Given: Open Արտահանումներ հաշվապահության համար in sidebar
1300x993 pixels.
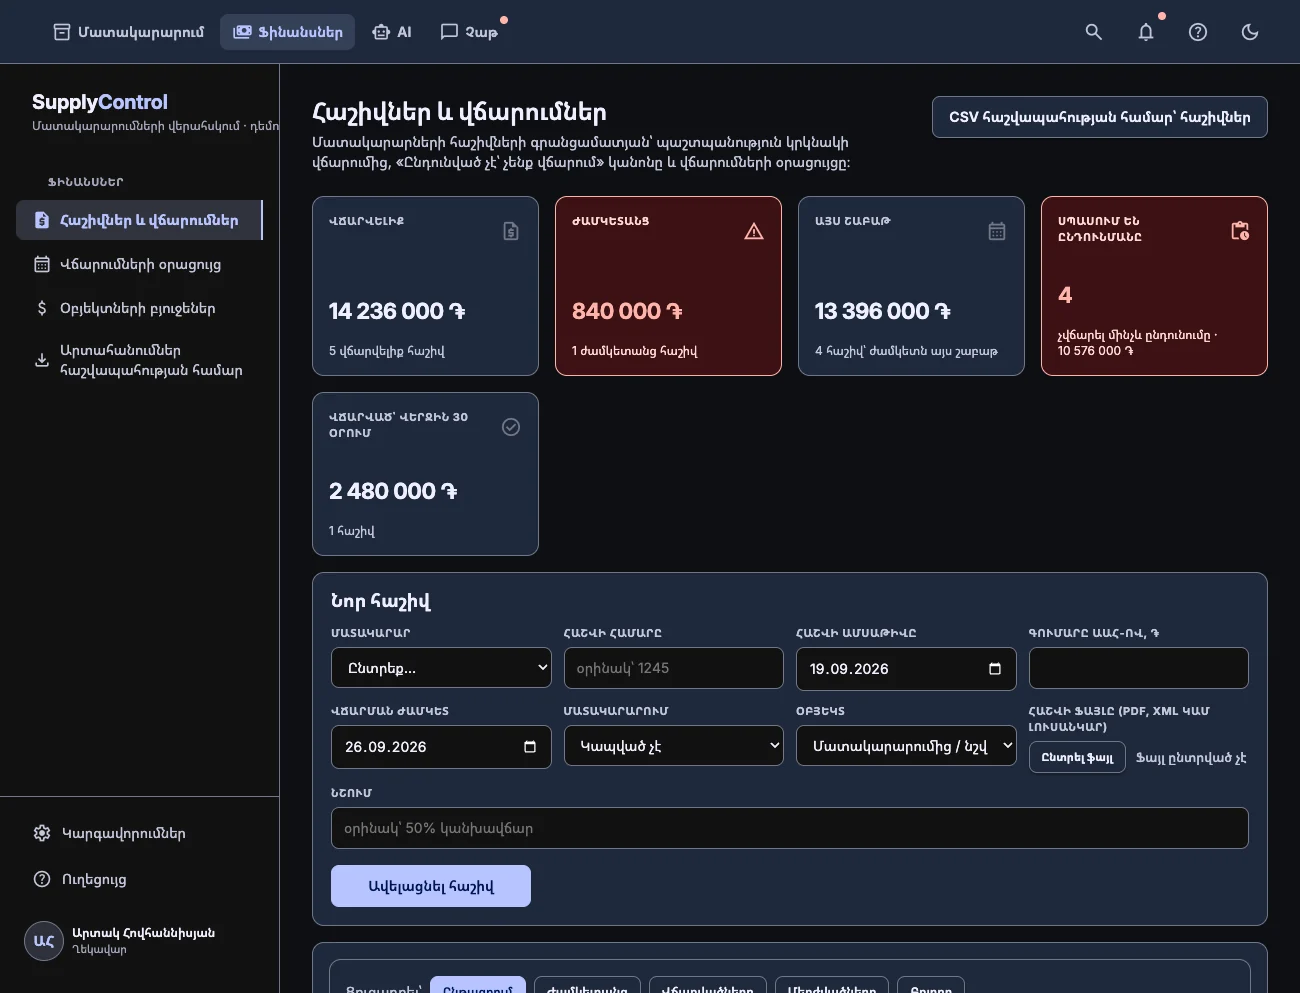Looking at the screenshot, I should coord(139,360).
